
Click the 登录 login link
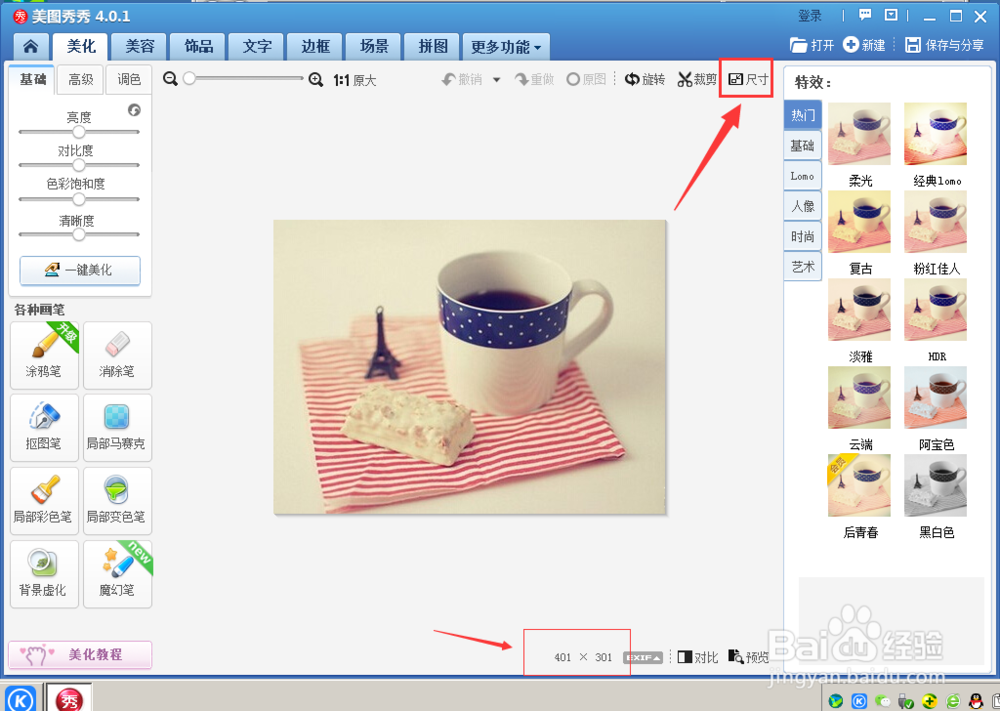[810, 15]
